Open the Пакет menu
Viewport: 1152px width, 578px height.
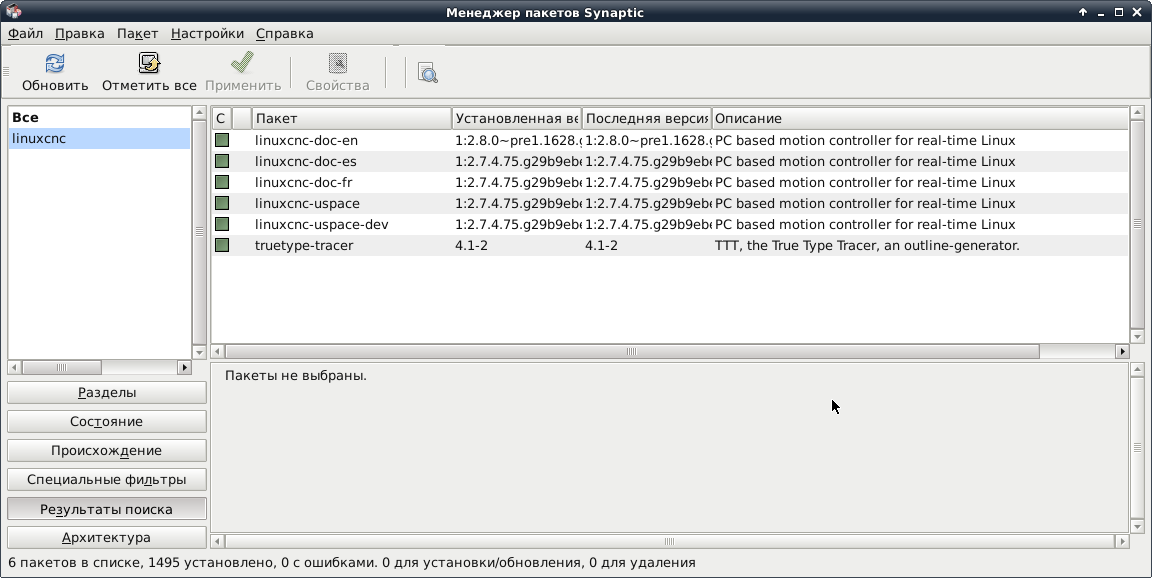(137, 34)
